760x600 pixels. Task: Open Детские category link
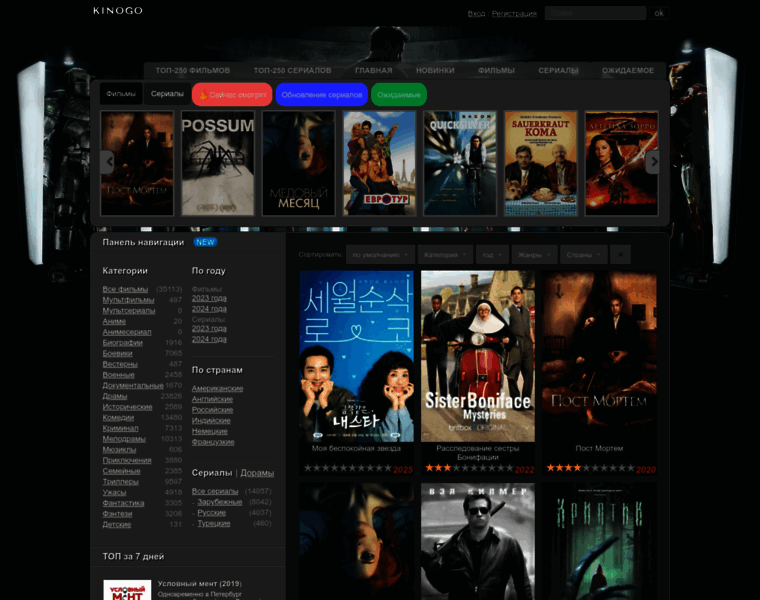[x=116, y=524]
